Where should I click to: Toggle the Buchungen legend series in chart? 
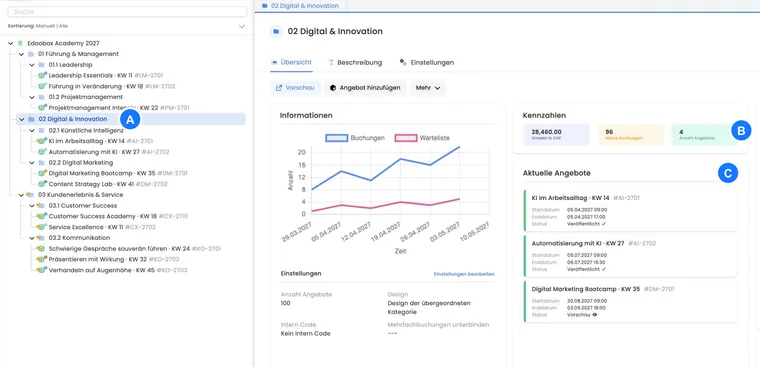[x=355, y=138]
